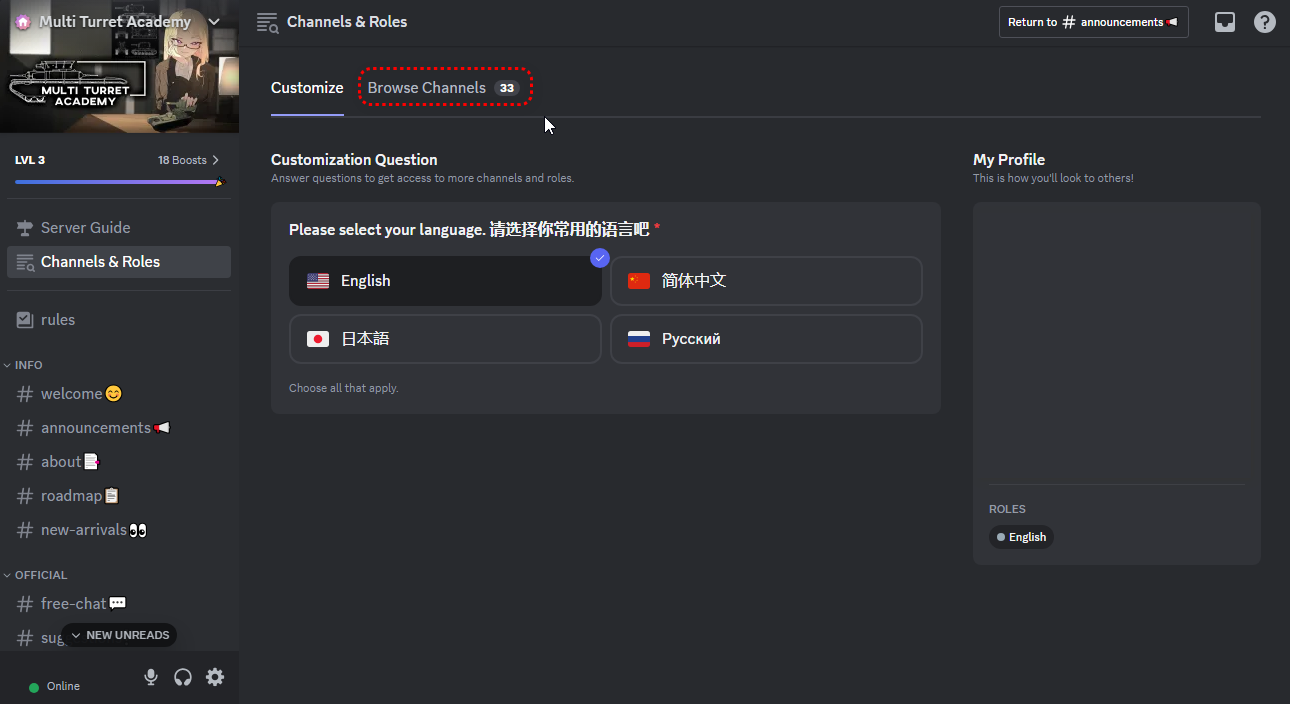1290x704 pixels.
Task: Open the Server Guide
Action: click(x=86, y=228)
